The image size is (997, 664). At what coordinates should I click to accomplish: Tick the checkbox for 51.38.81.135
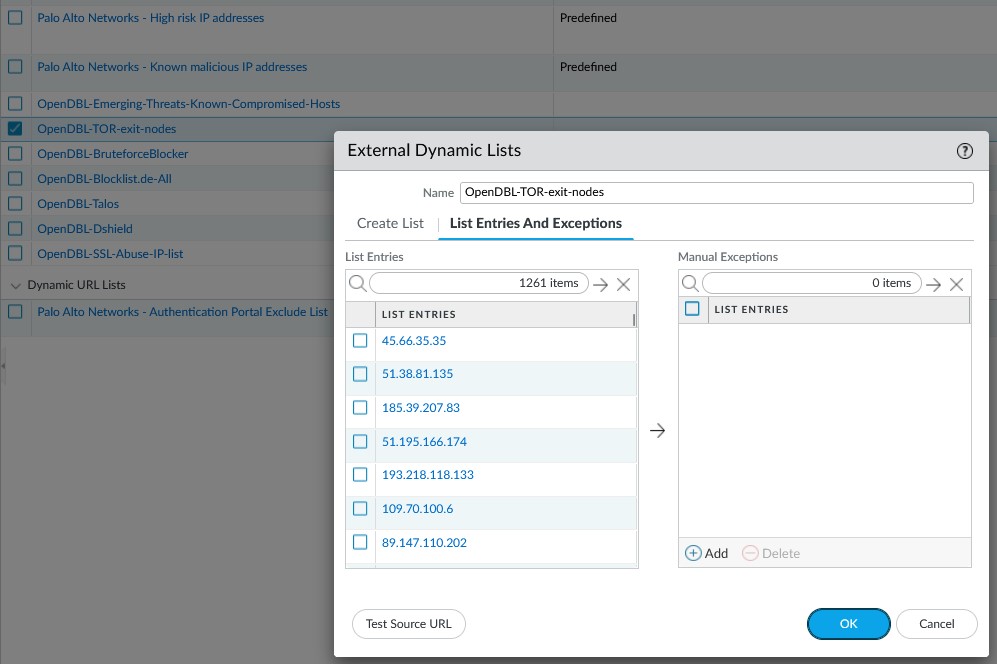pyautogui.click(x=360, y=373)
